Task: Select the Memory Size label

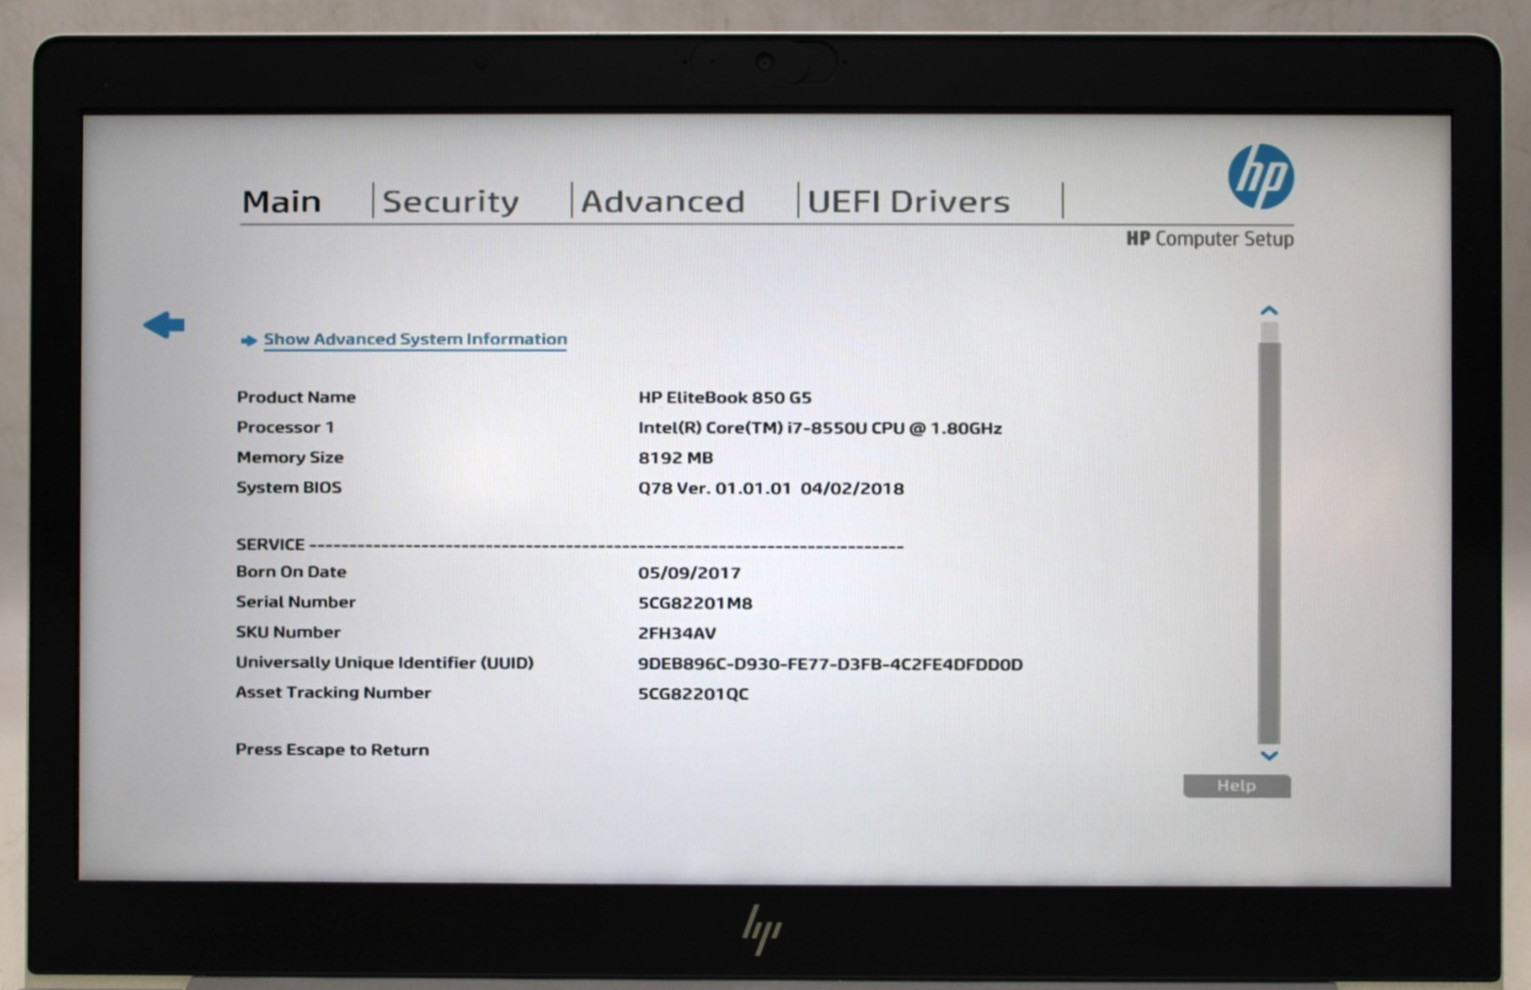Action: [x=290, y=457]
